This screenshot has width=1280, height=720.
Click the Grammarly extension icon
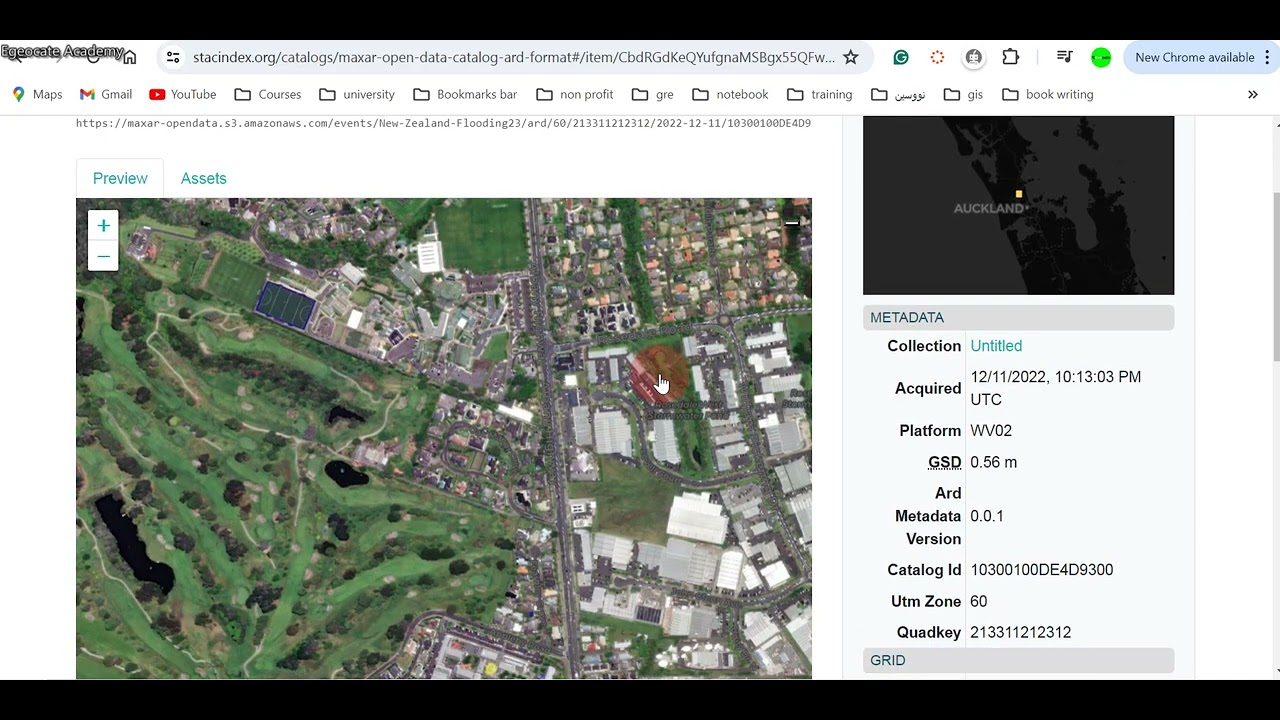901,58
